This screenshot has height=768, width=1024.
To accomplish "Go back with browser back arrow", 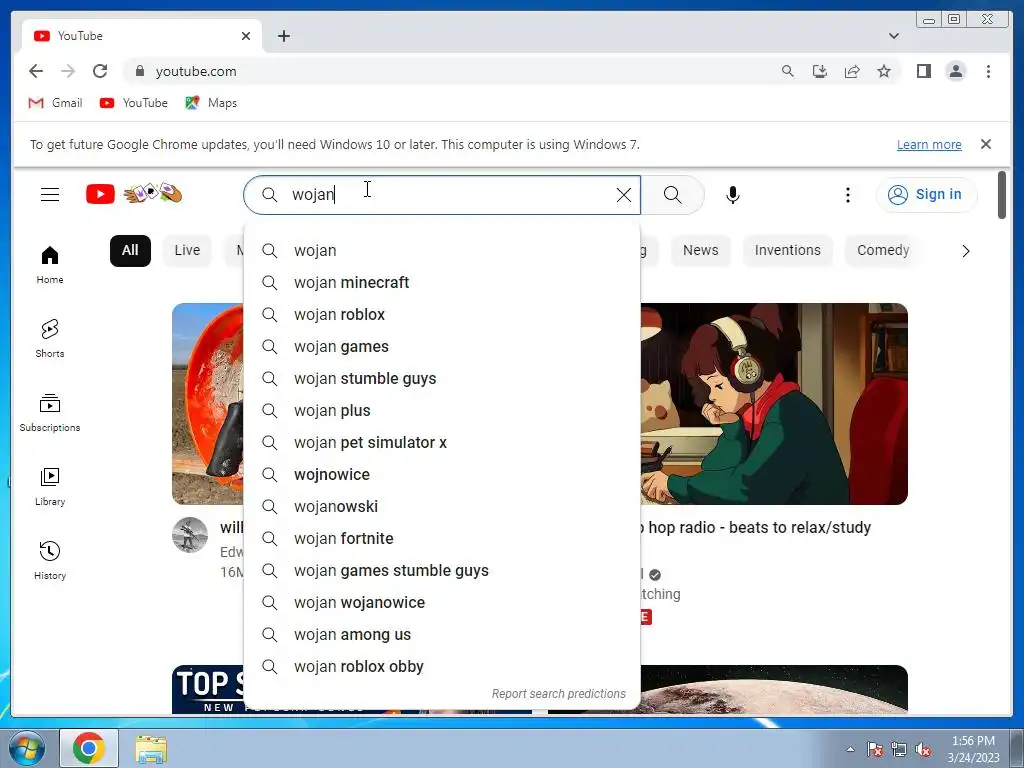I will pyautogui.click(x=36, y=71).
